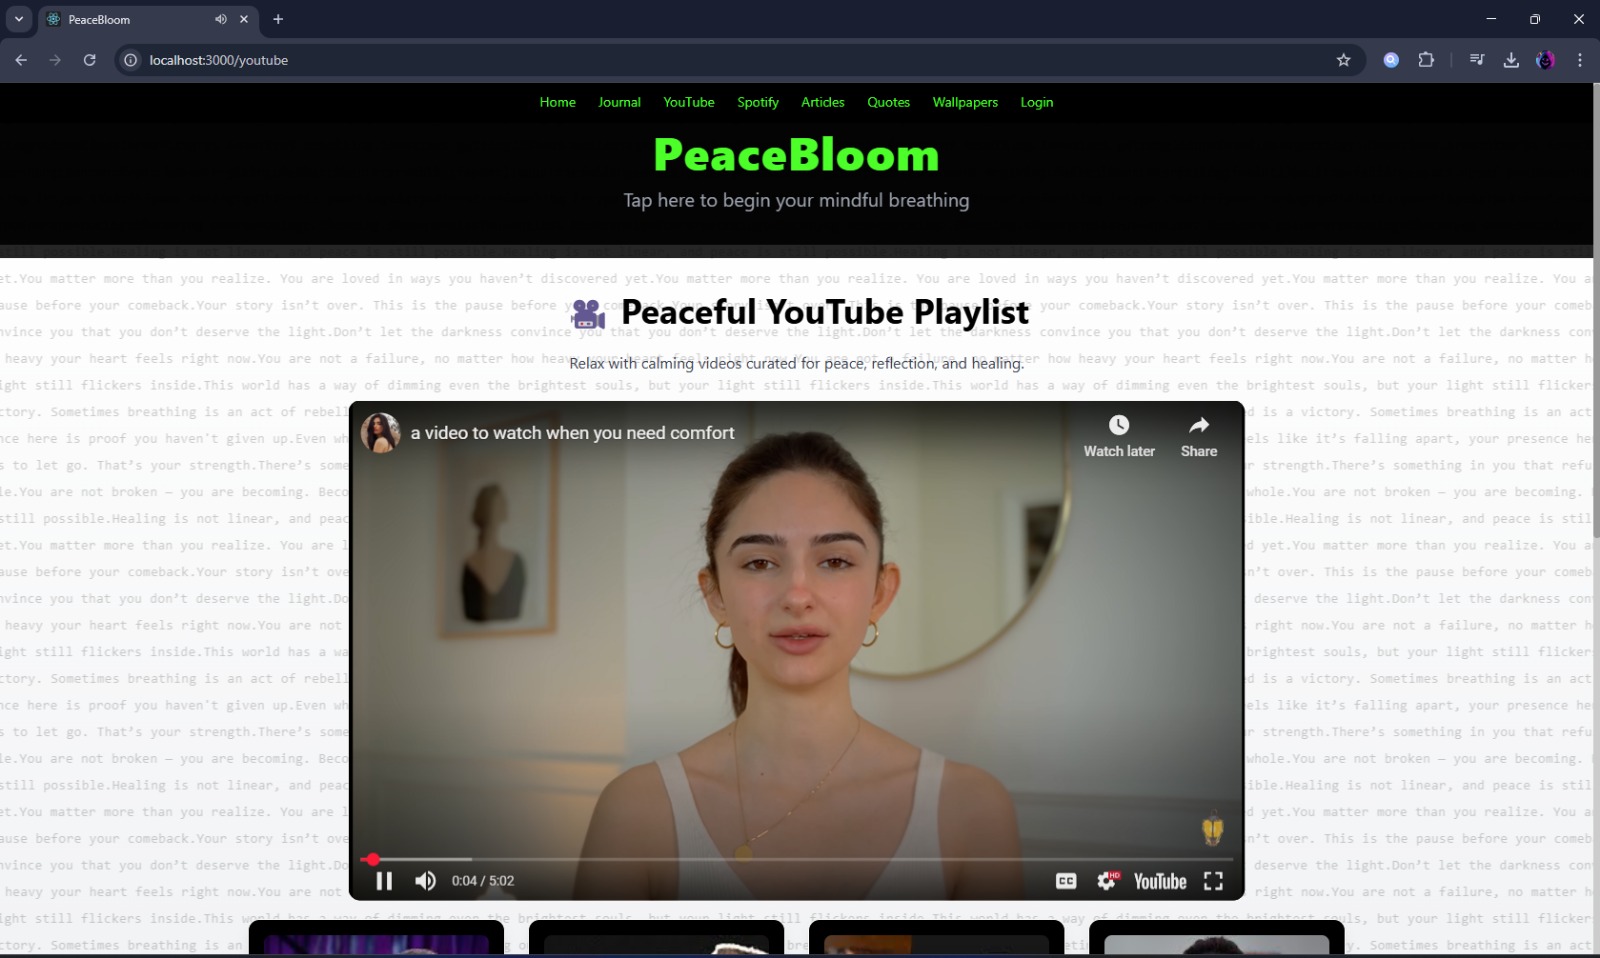Image resolution: width=1600 pixels, height=958 pixels.
Task: Mute tab audio speaker icon
Action: click(220, 19)
